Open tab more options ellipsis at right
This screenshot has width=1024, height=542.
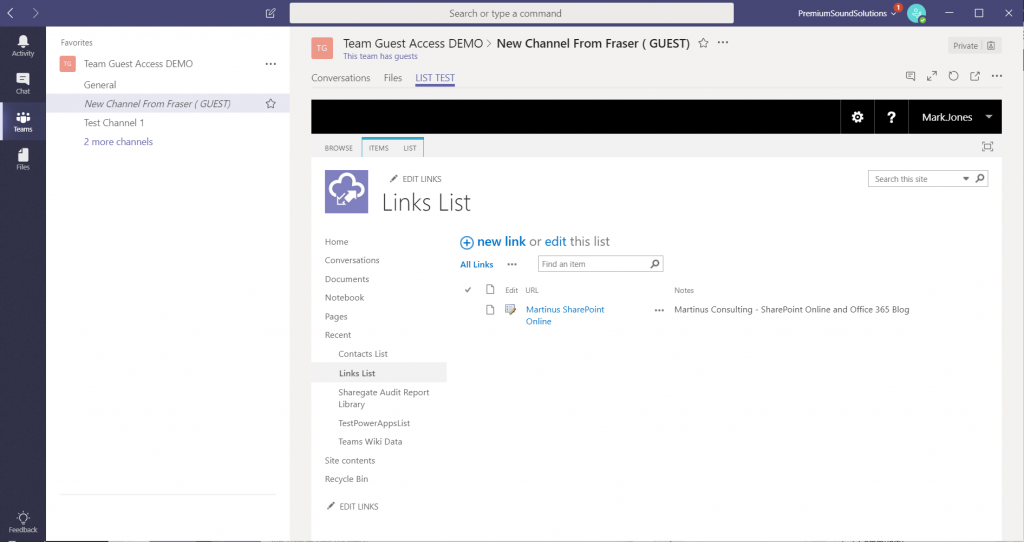tap(997, 76)
